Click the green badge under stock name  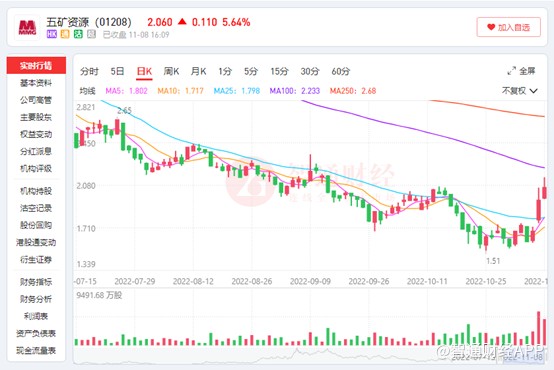coord(78,34)
